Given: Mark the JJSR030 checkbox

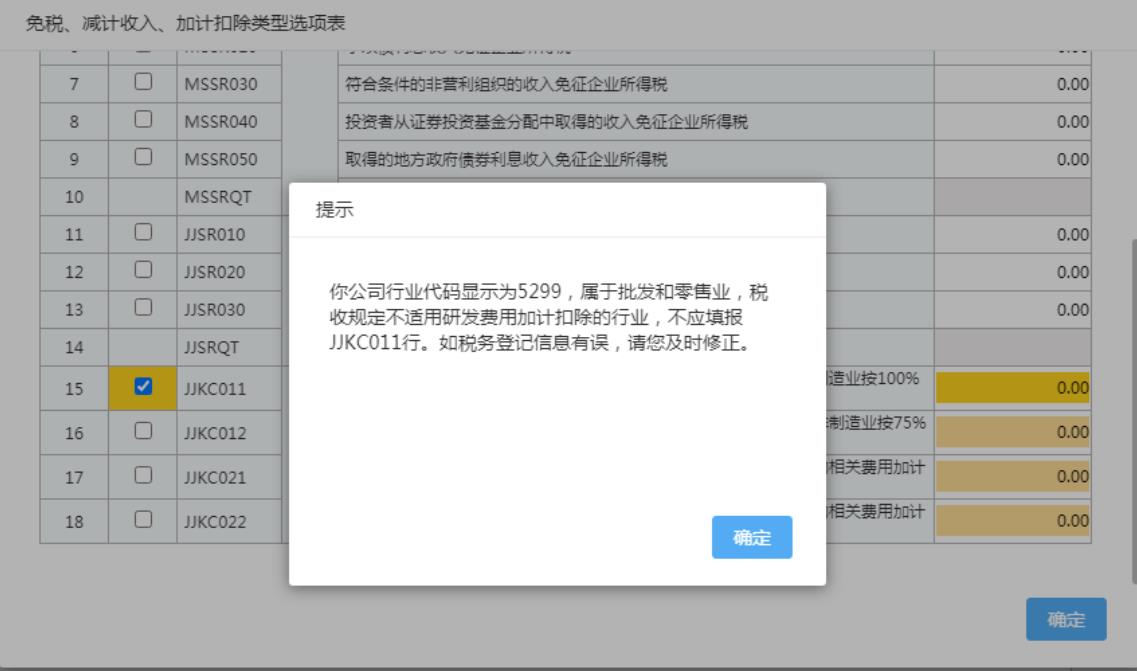Looking at the screenshot, I should pos(142,309).
